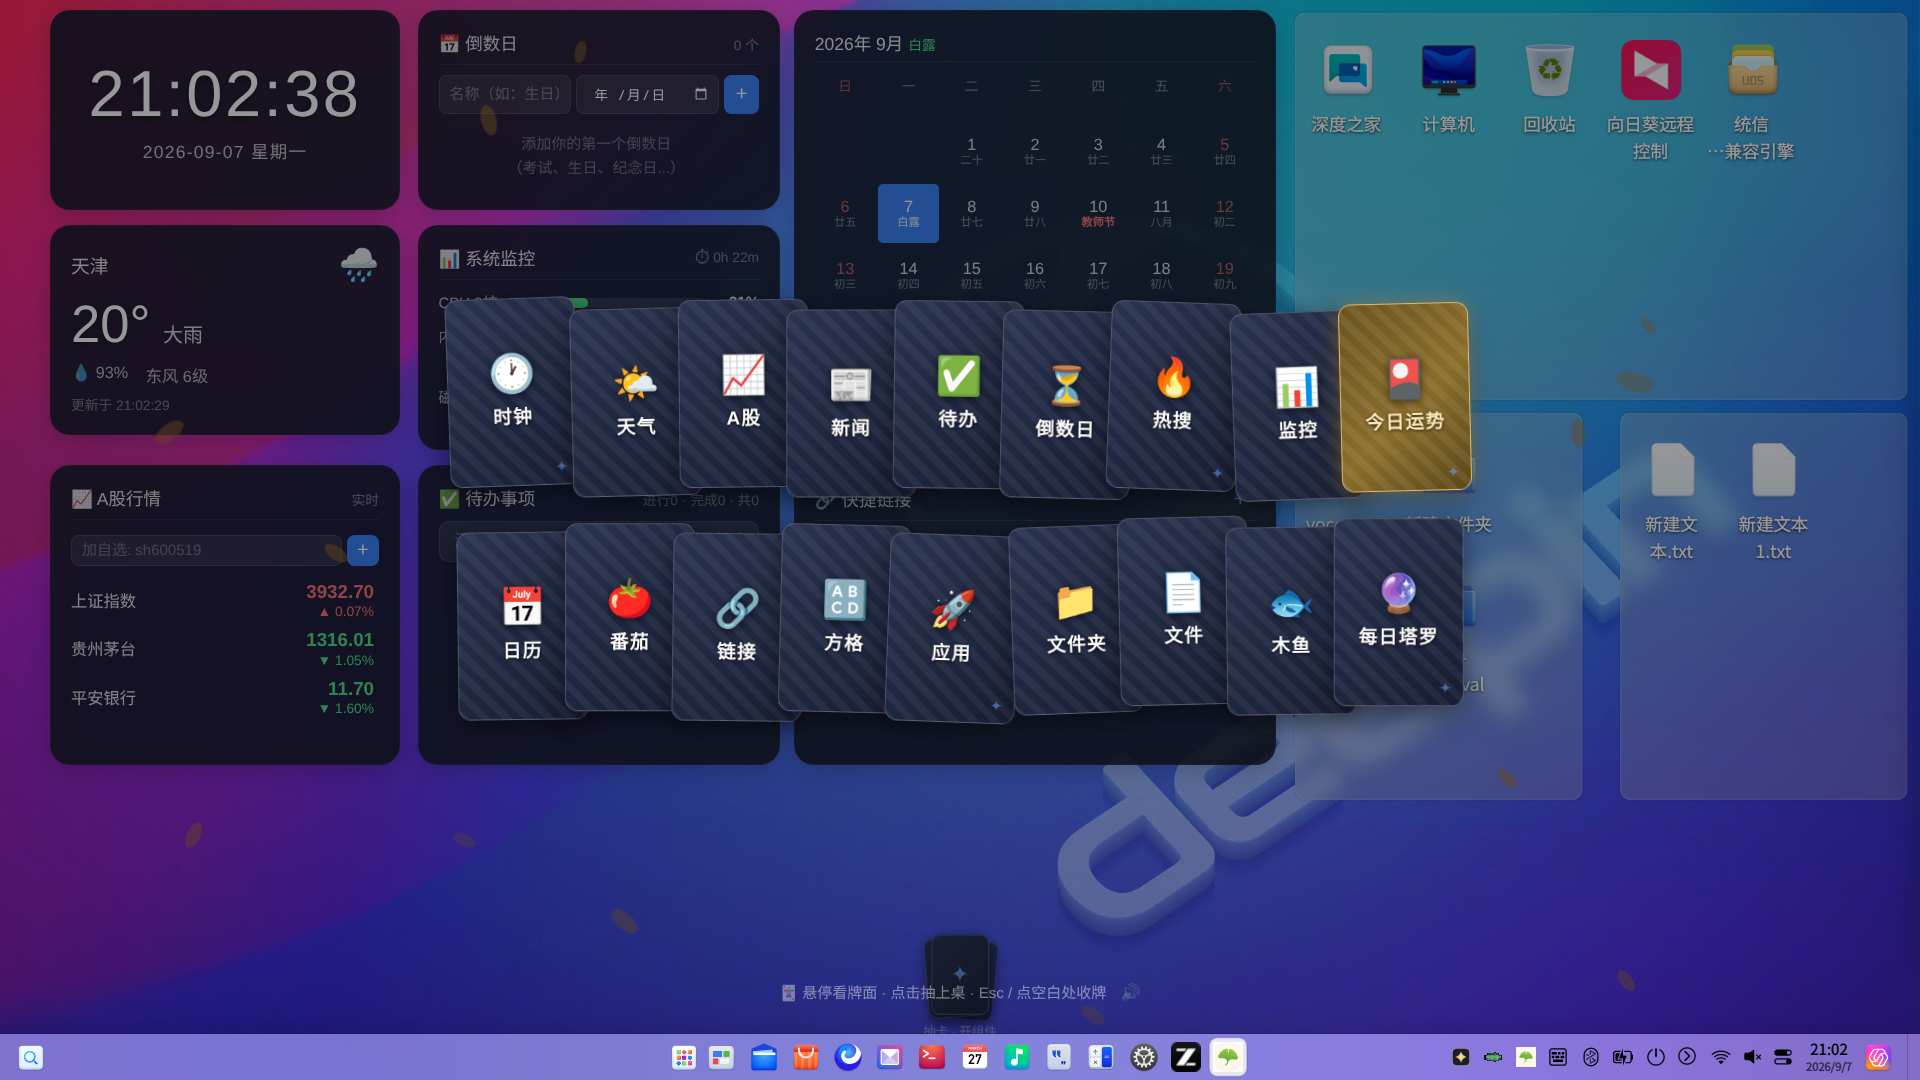
Task: Add countdown with the blue plus button
Action: pos(741,94)
